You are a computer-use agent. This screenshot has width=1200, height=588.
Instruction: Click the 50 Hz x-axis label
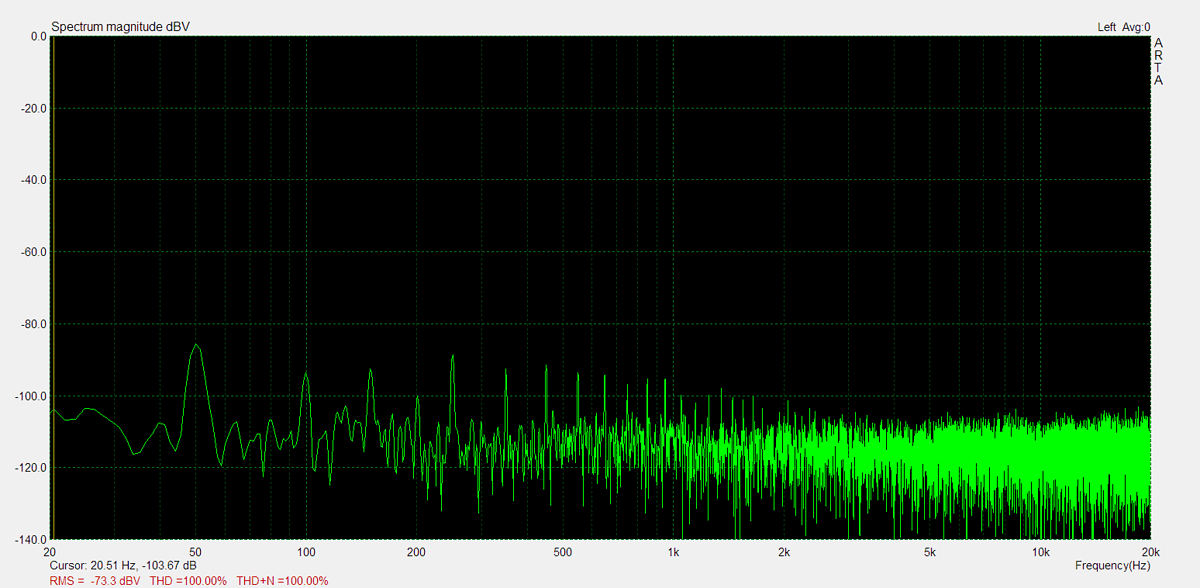[x=196, y=552]
